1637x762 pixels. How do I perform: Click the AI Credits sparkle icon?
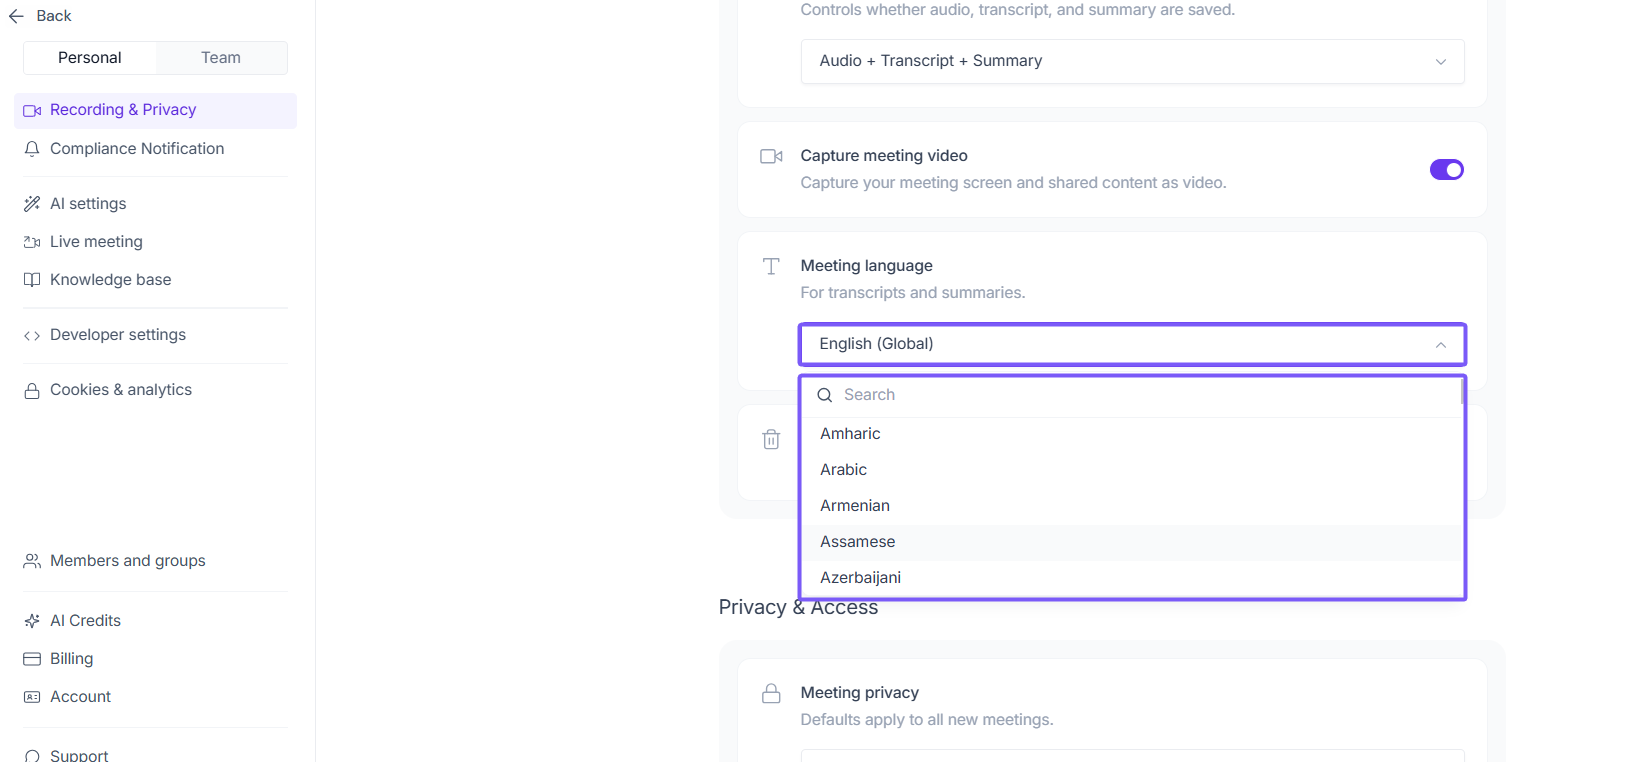coord(32,621)
